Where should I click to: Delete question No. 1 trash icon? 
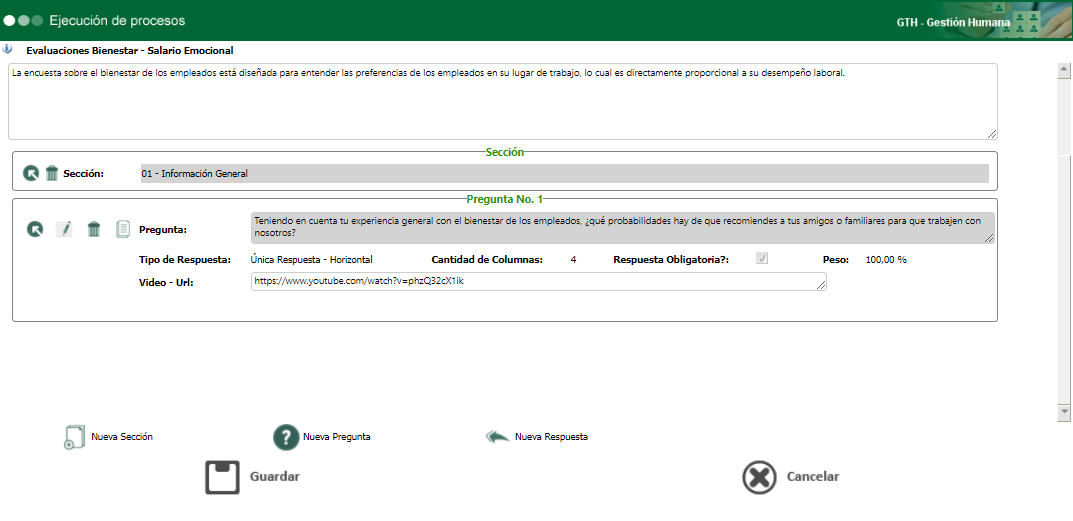[94, 229]
